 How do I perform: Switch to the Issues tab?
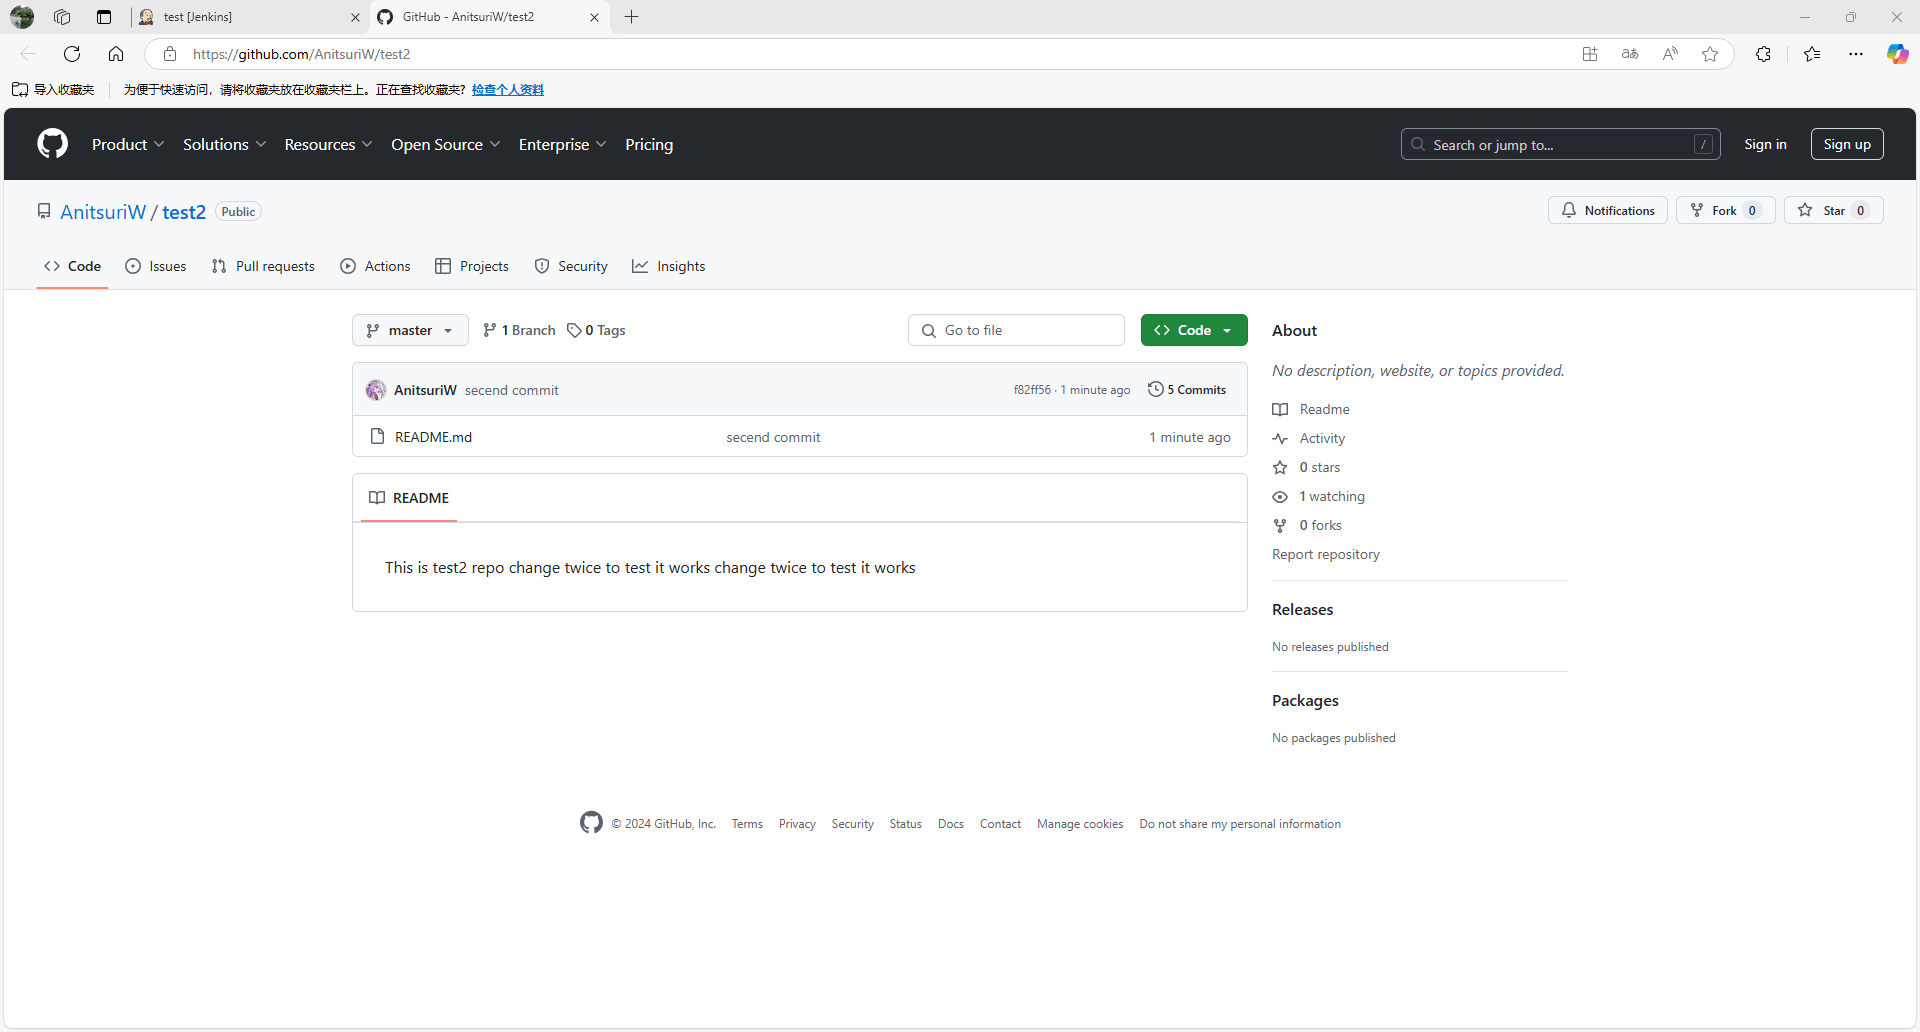(x=156, y=267)
